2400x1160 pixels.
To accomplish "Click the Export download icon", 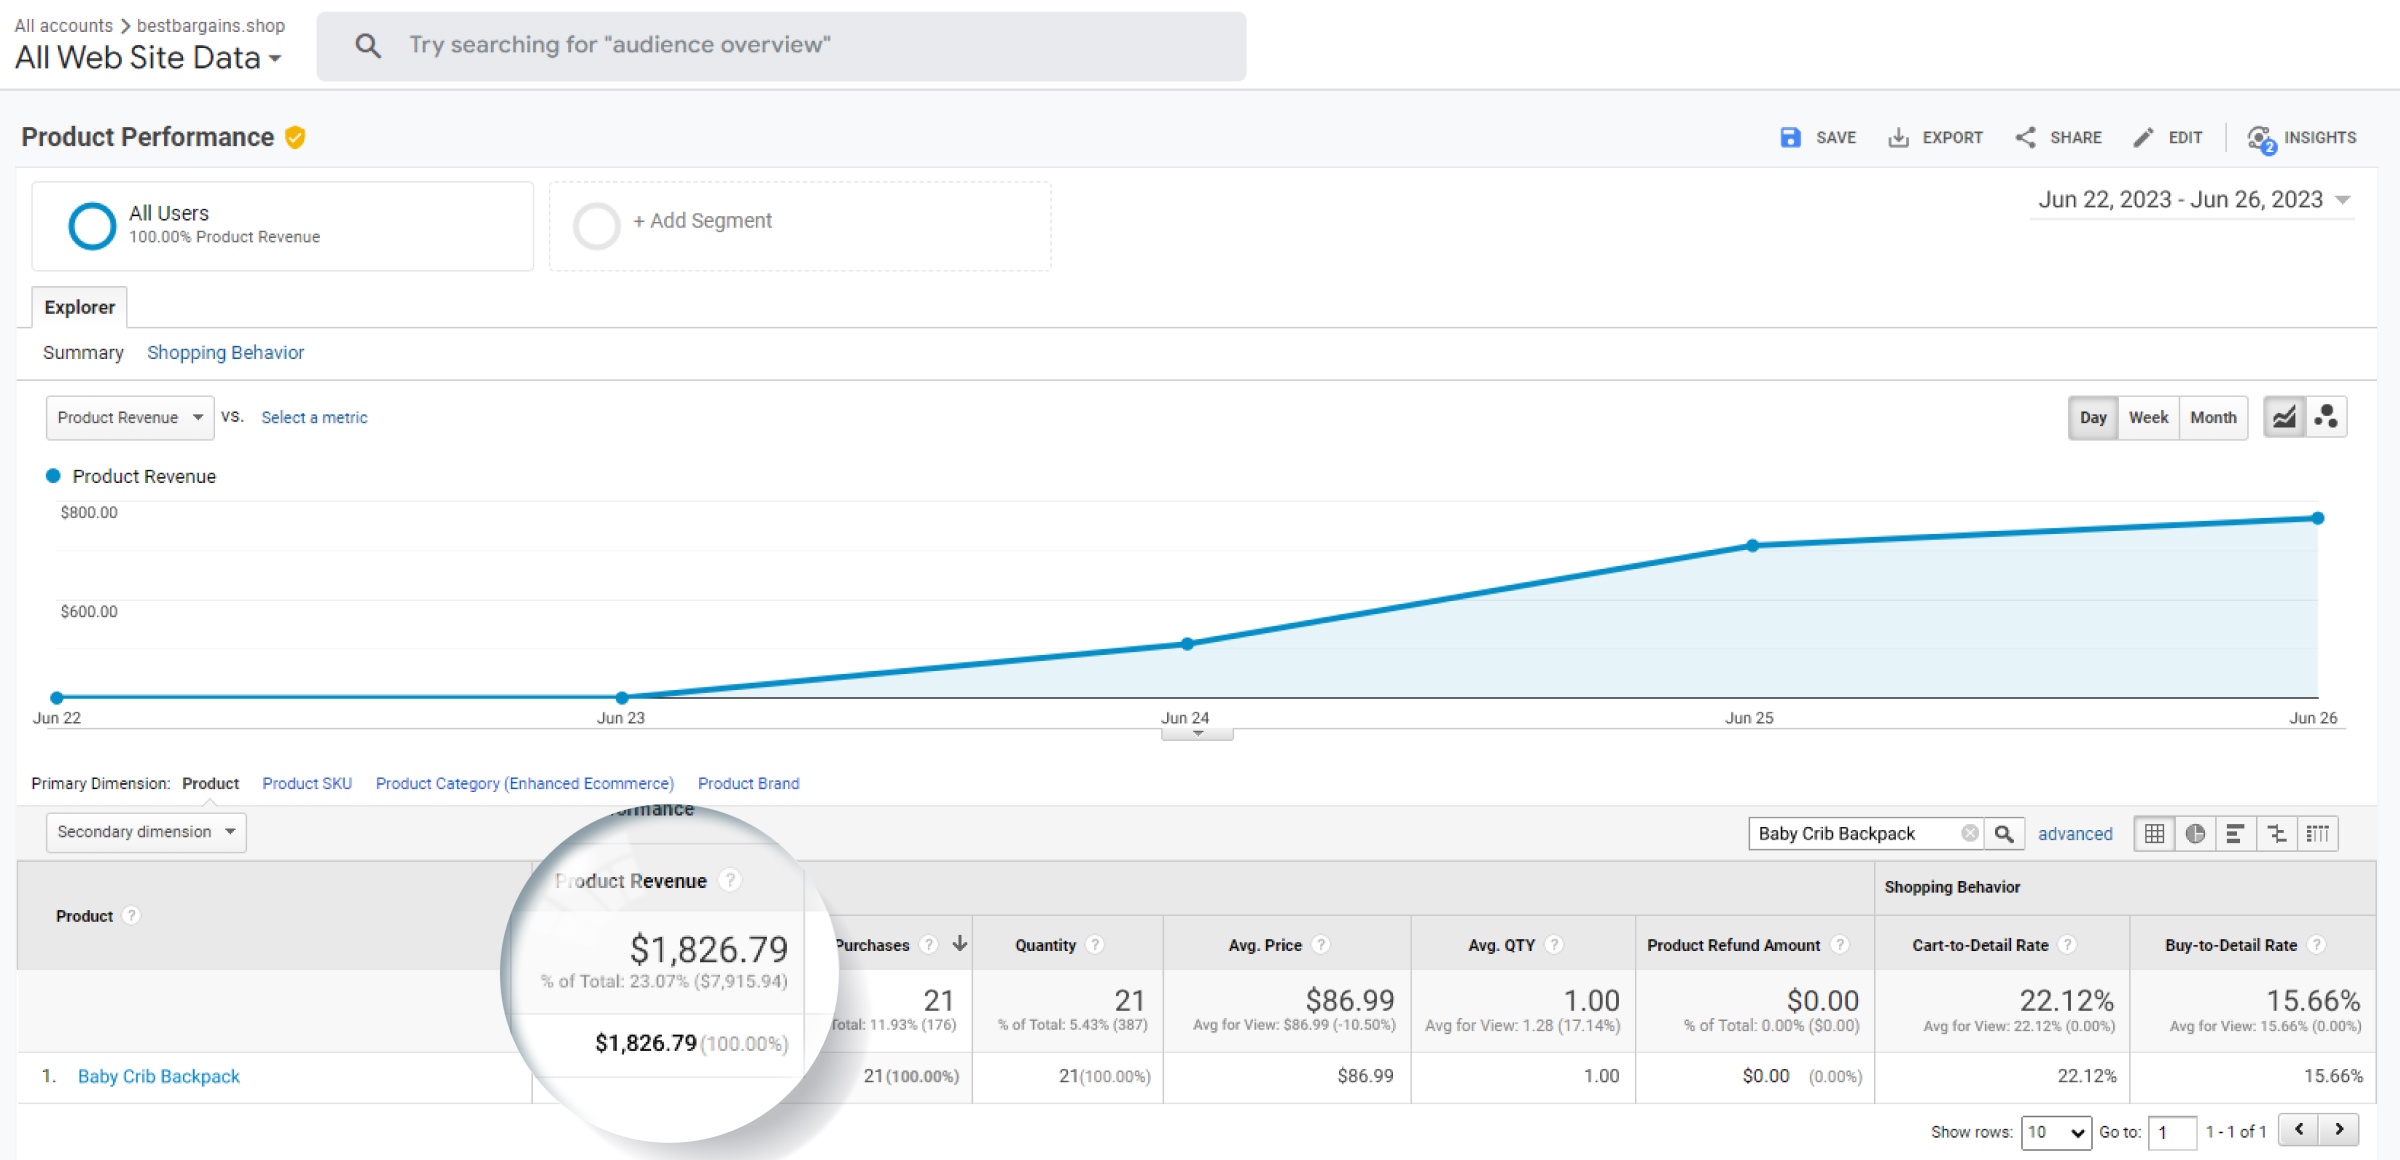I will [x=1897, y=138].
